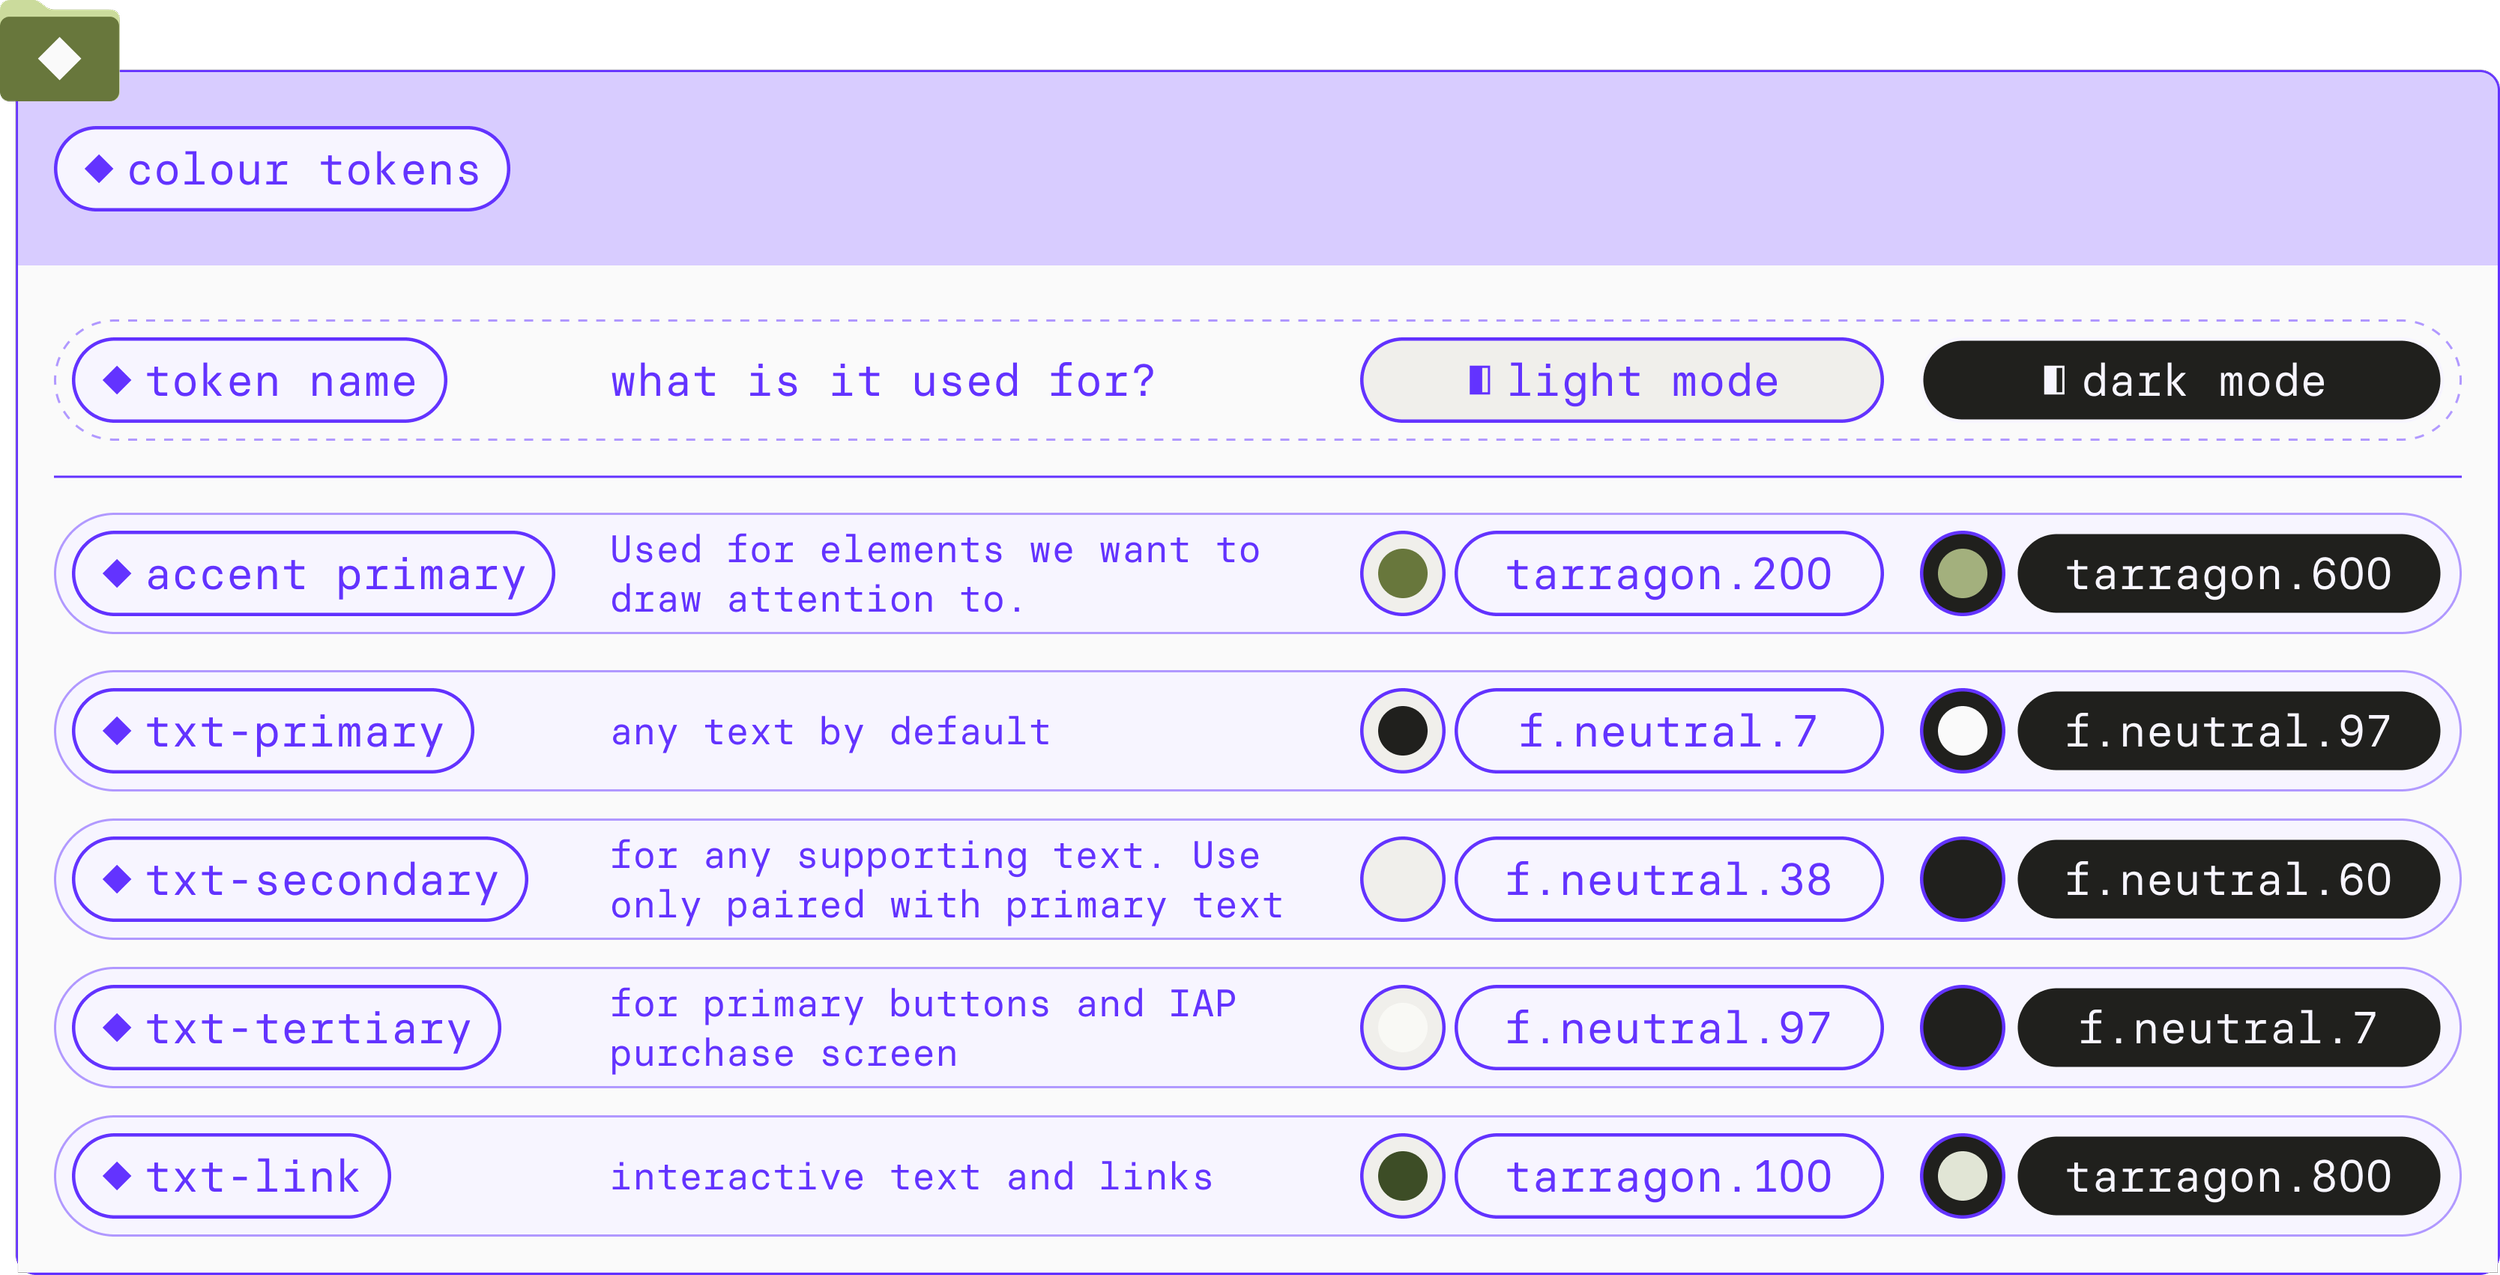The width and height of the screenshot is (2500, 1275).
Task: Select the light mode pill
Action: 1621,380
